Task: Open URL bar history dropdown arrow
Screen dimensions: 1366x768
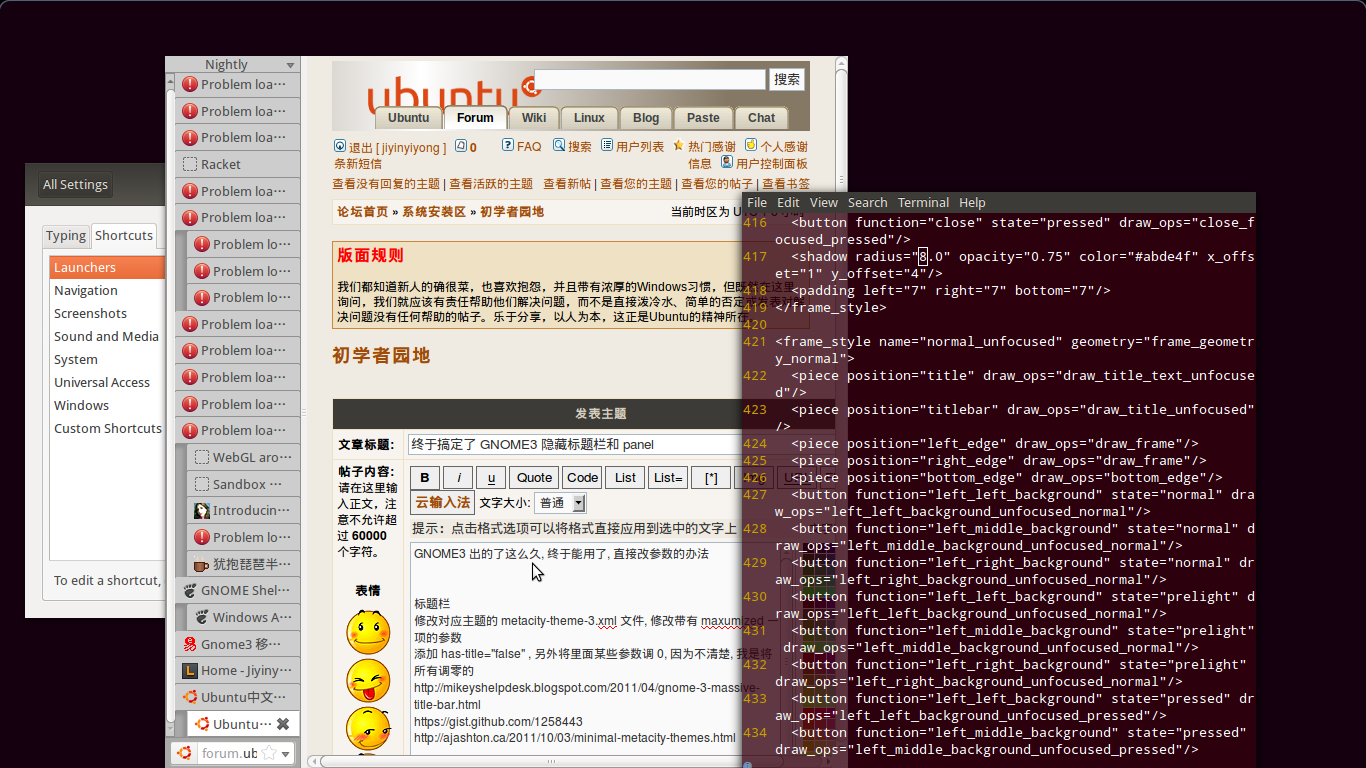Action: [286, 753]
